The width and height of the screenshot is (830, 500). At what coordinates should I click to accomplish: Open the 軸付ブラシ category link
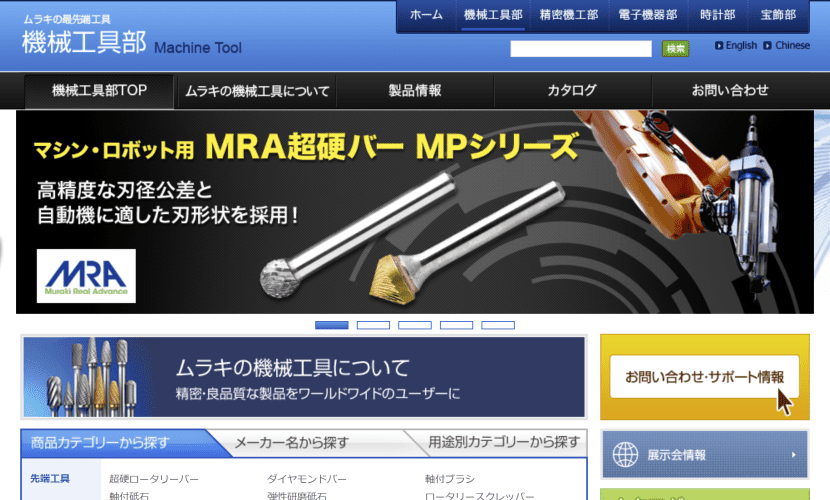tap(450, 479)
